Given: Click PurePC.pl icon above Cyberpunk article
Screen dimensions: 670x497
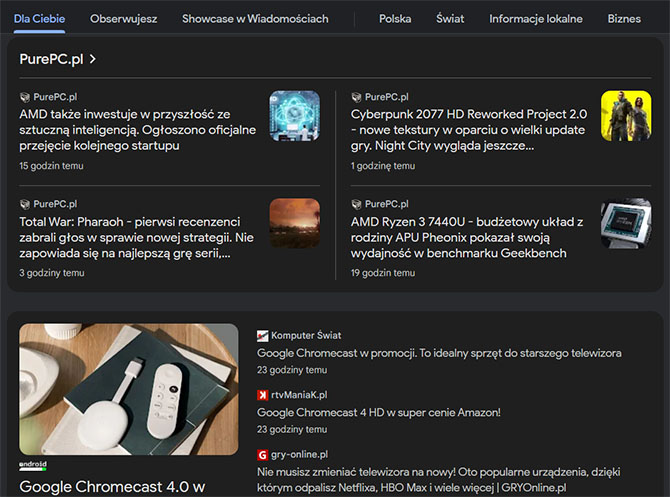Looking at the screenshot, I should click(x=356, y=97).
